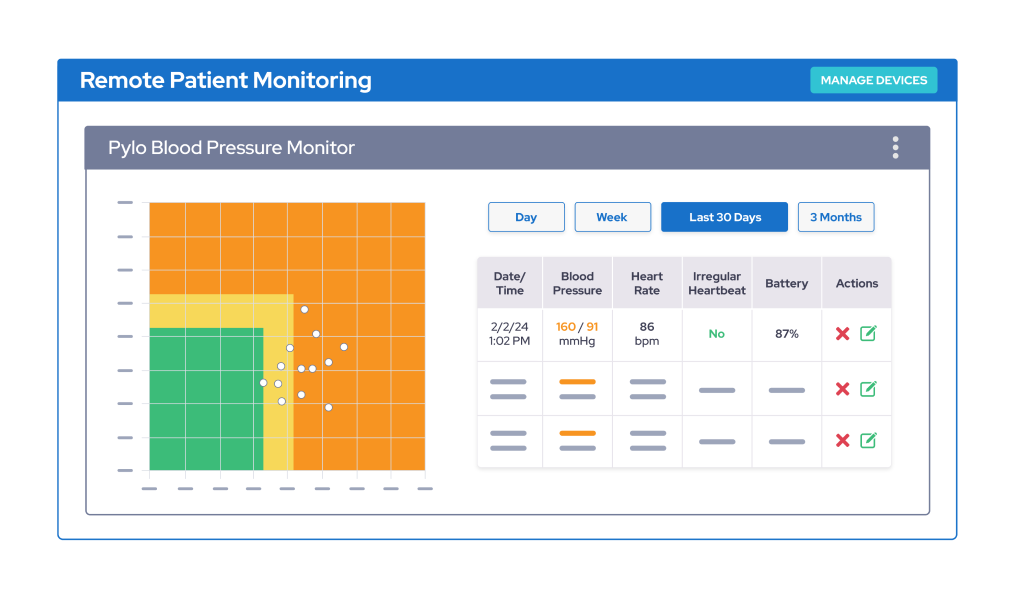Click the green No irregular heartbeat indicator

point(716,334)
